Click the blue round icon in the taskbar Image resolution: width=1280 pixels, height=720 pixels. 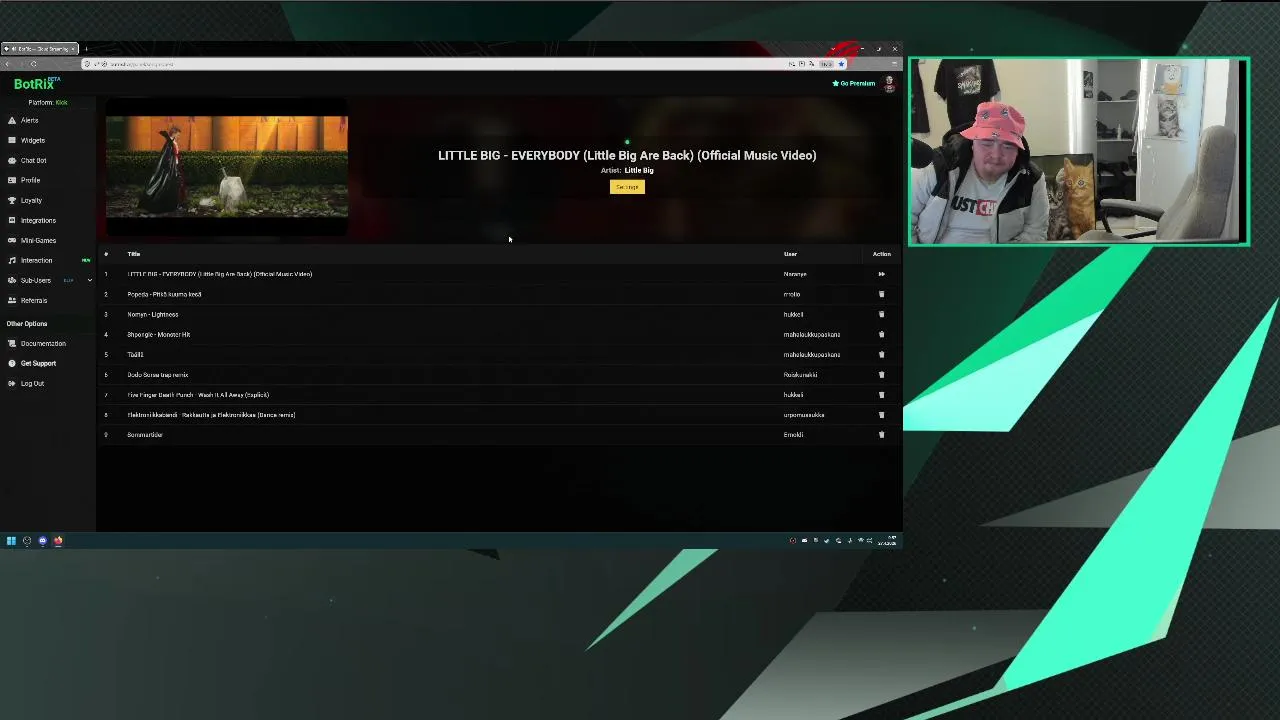[x=42, y=541]
